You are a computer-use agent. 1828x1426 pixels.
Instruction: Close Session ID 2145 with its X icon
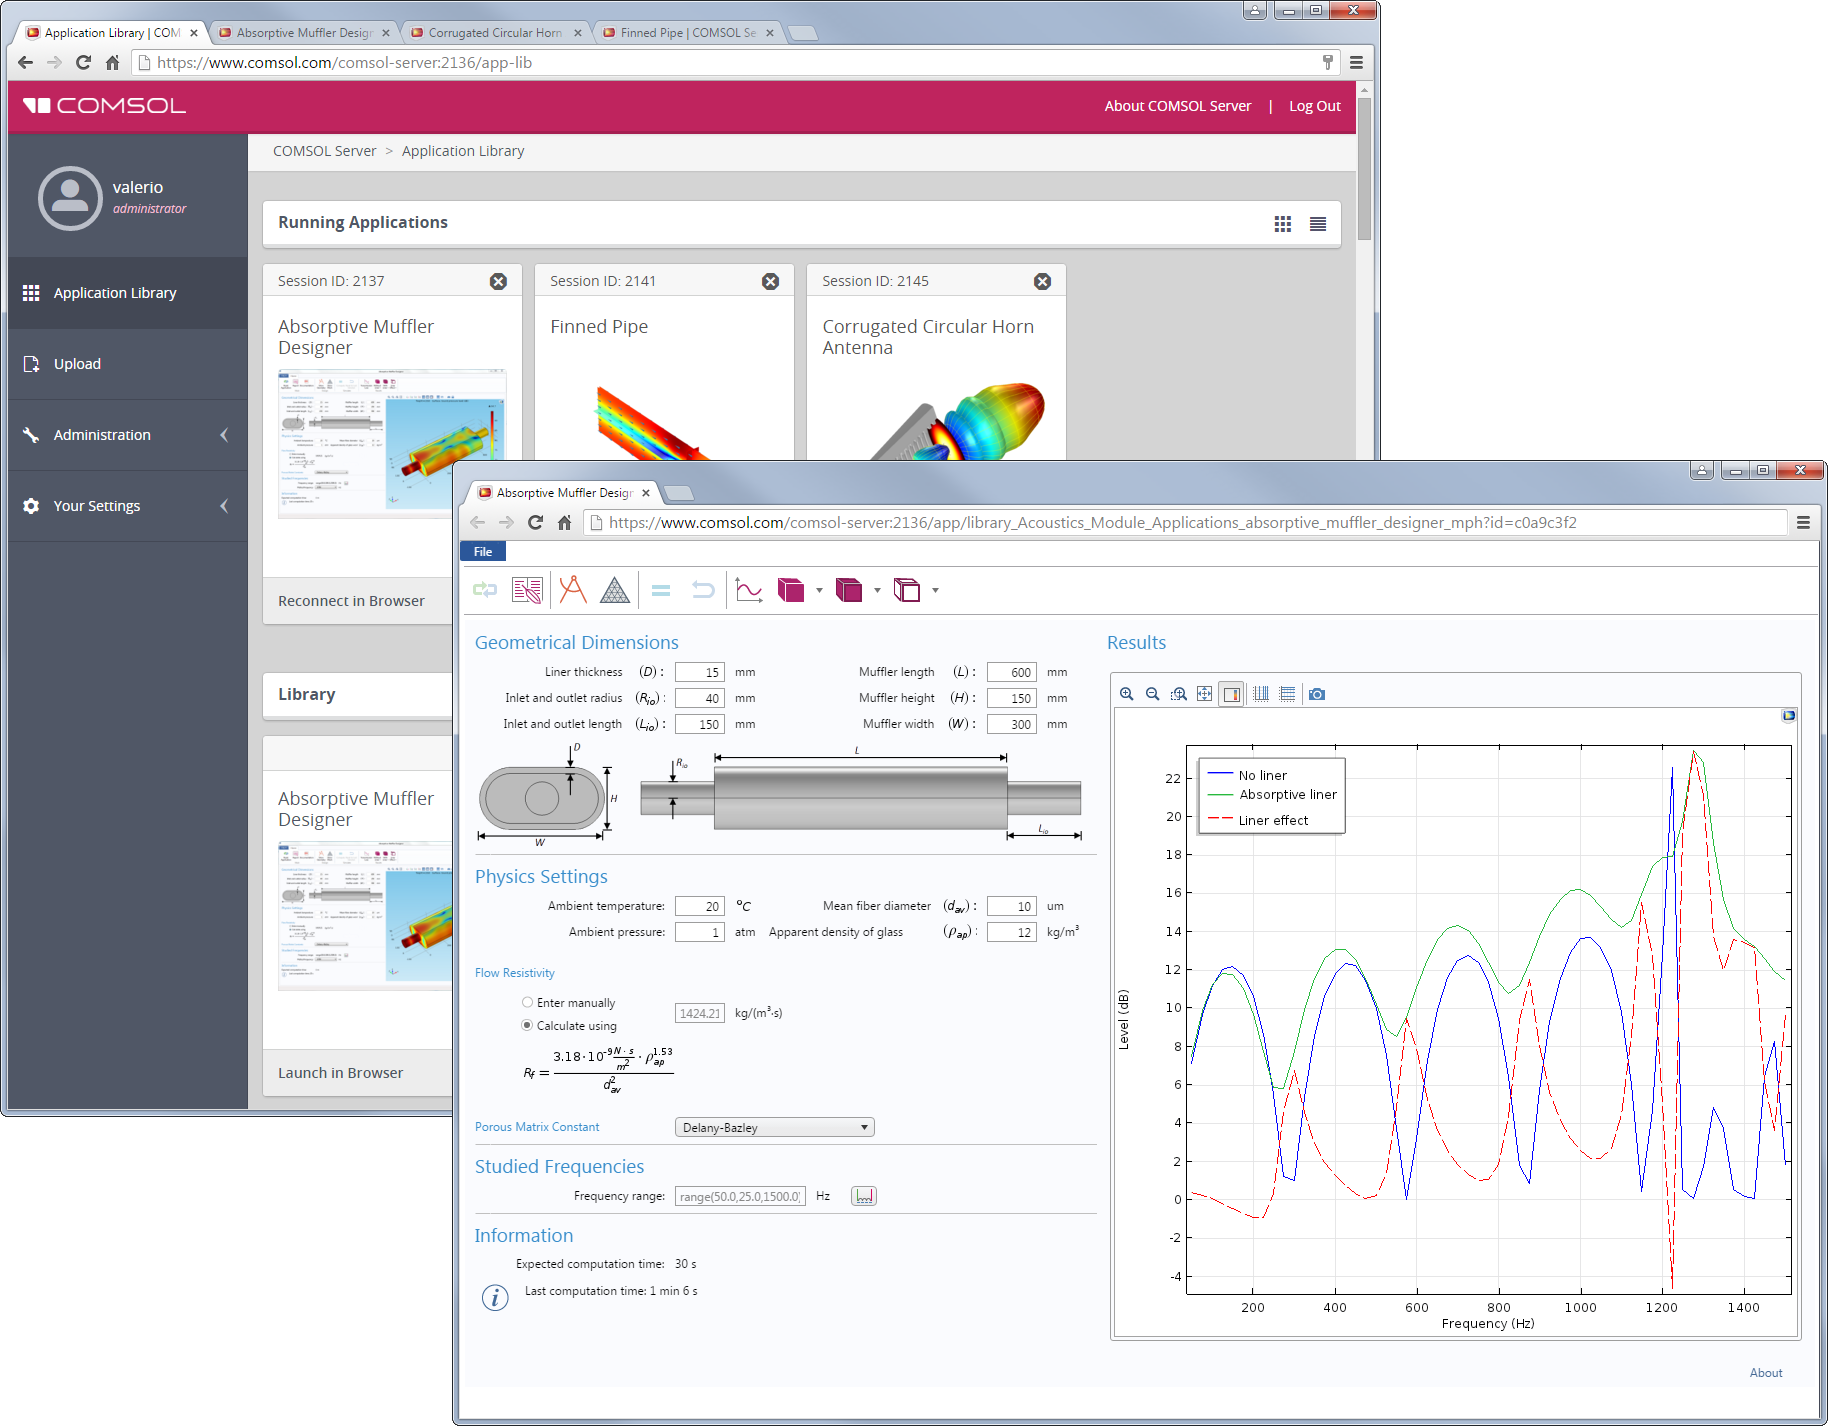(x=1042, y=282)
